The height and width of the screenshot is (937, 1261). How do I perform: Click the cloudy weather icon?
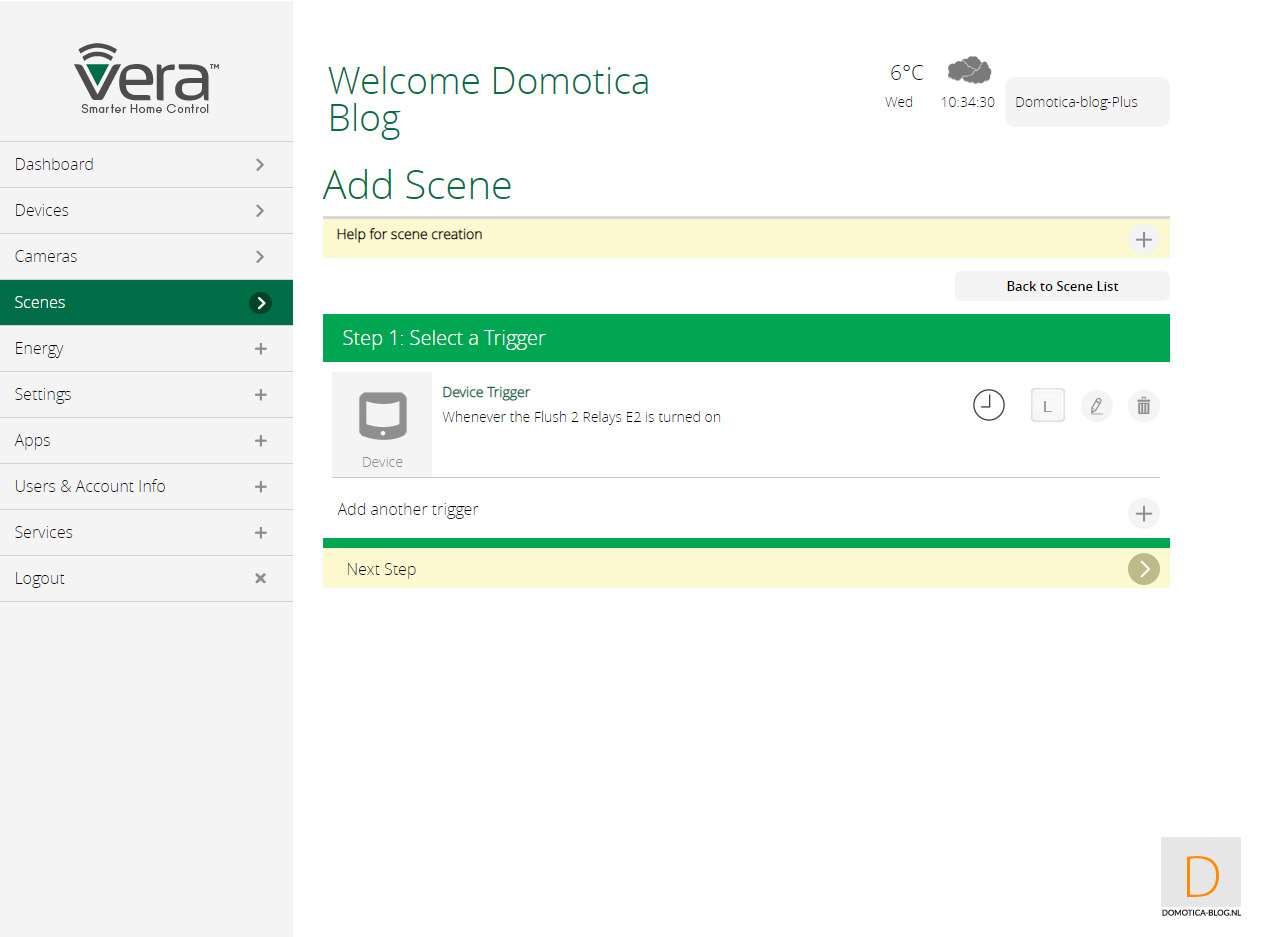tap(968, 71)
